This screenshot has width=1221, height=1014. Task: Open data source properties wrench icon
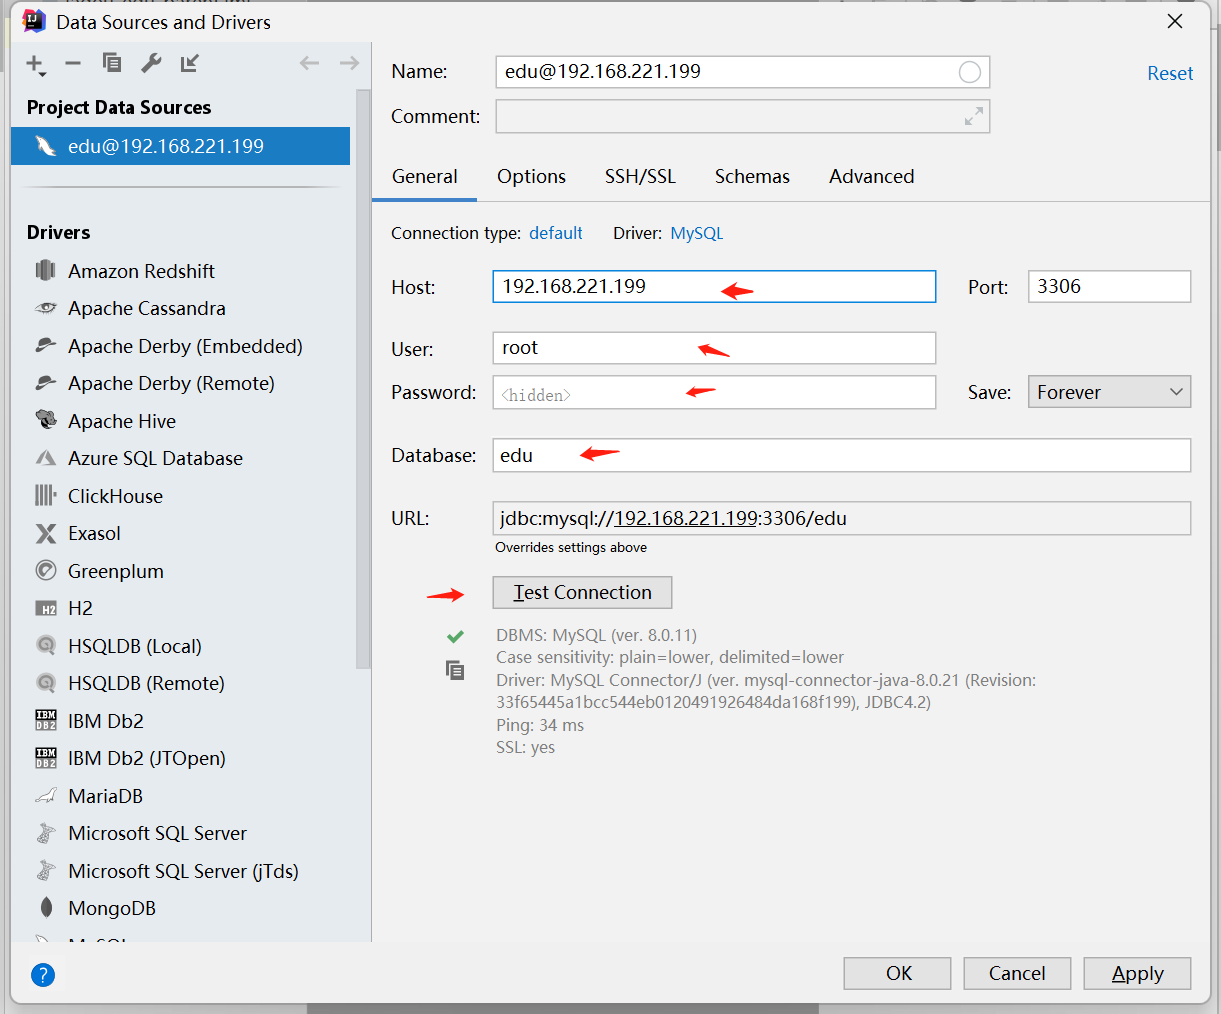[151, 62]
